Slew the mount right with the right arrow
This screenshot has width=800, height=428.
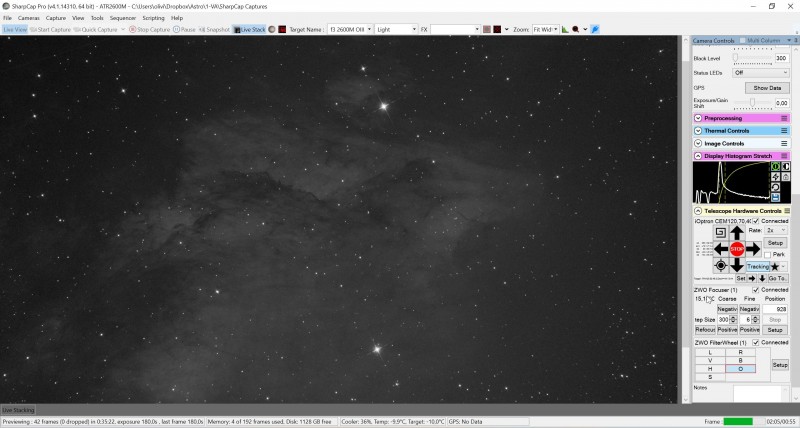pos(753,249)
